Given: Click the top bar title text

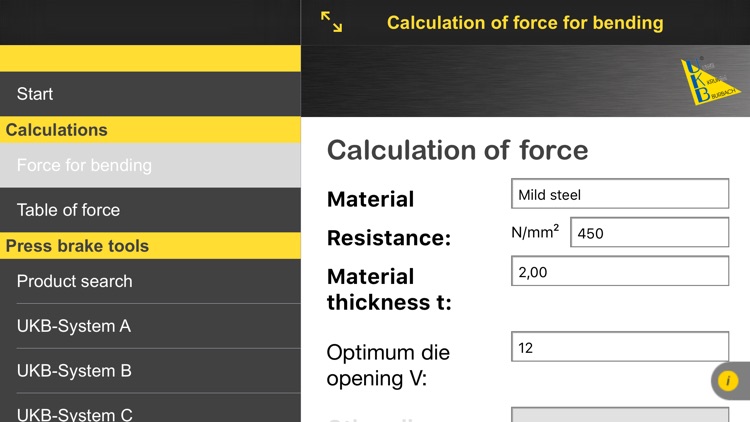Looking at the screenshot, I should click(524, 22).
